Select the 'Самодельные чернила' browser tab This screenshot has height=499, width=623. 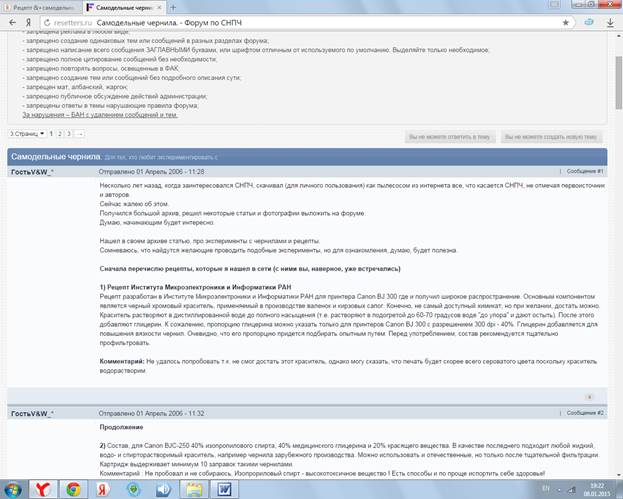click(124, 7)
